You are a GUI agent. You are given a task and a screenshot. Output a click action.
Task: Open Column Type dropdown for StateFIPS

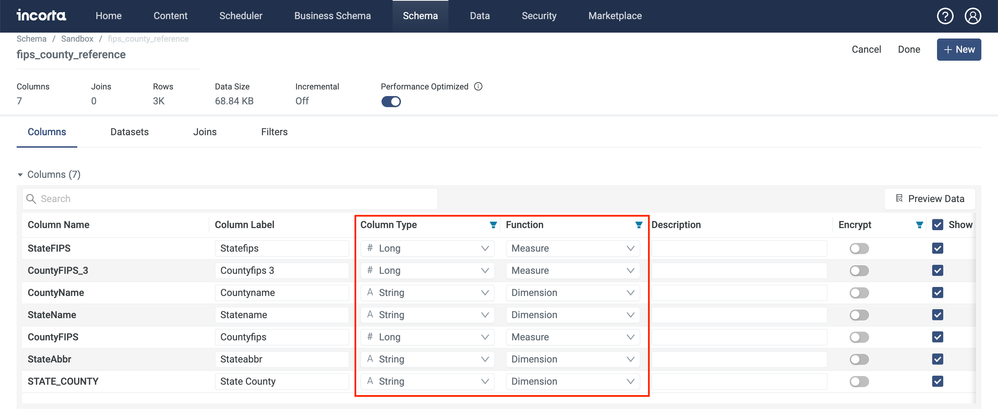point(427,249)
